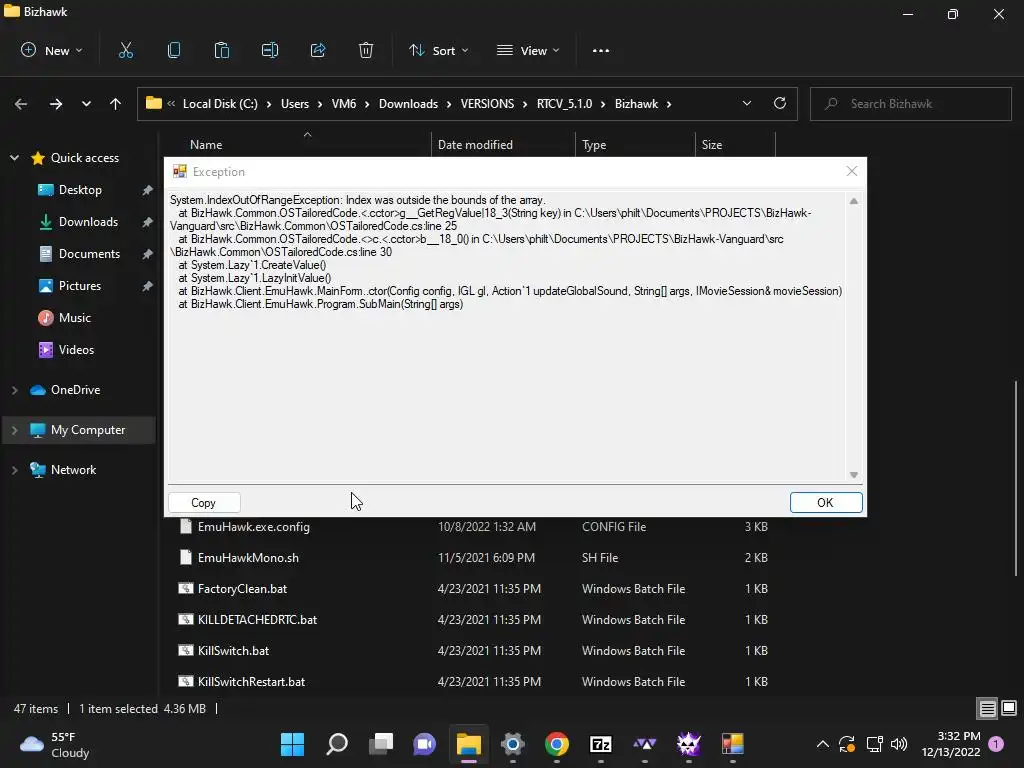Open Desktop in Quick access
The width and height of the screenshot is (1024, 768).
pyautogui.click(x=80, y=190)
